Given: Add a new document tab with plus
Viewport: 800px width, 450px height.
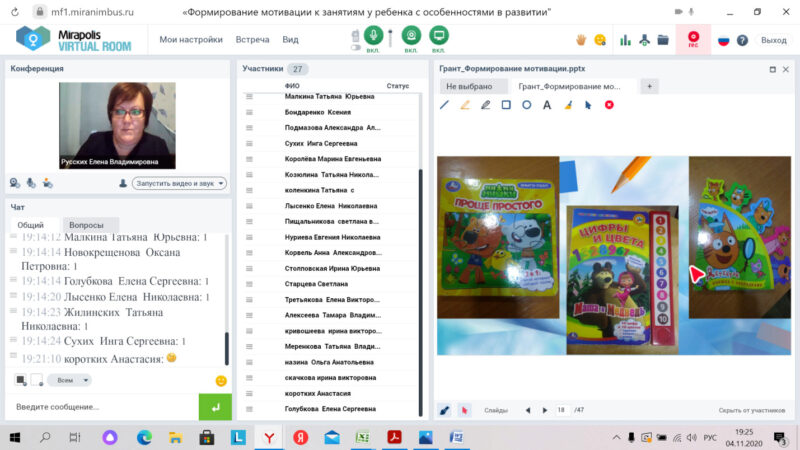Looking at the screenshot, I should [x=649, y=86].
